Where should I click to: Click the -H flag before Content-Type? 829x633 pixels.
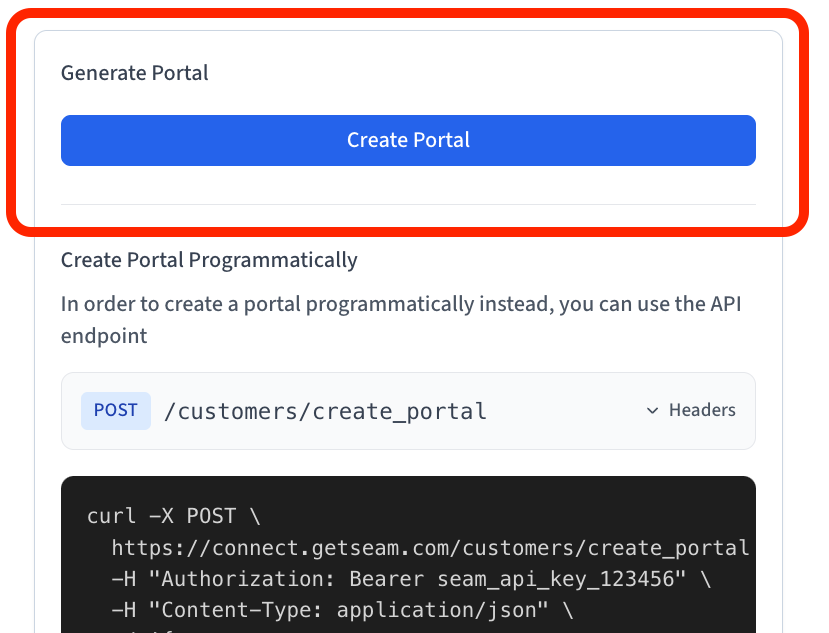pos(124,610)
